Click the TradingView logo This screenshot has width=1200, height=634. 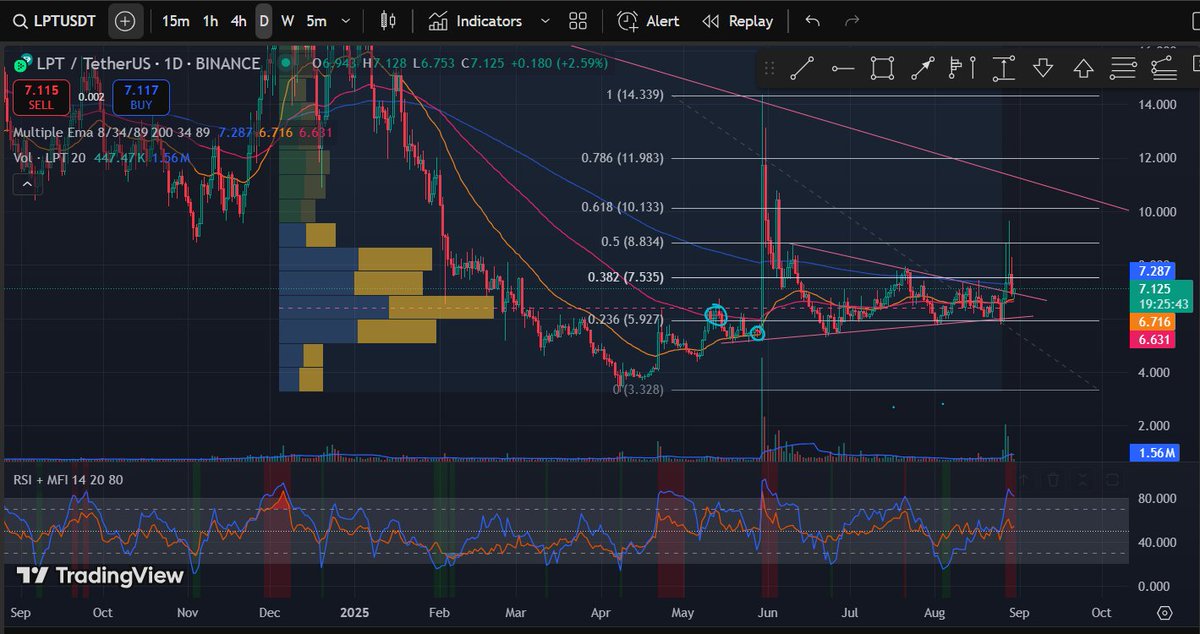[x=100, y=576]
